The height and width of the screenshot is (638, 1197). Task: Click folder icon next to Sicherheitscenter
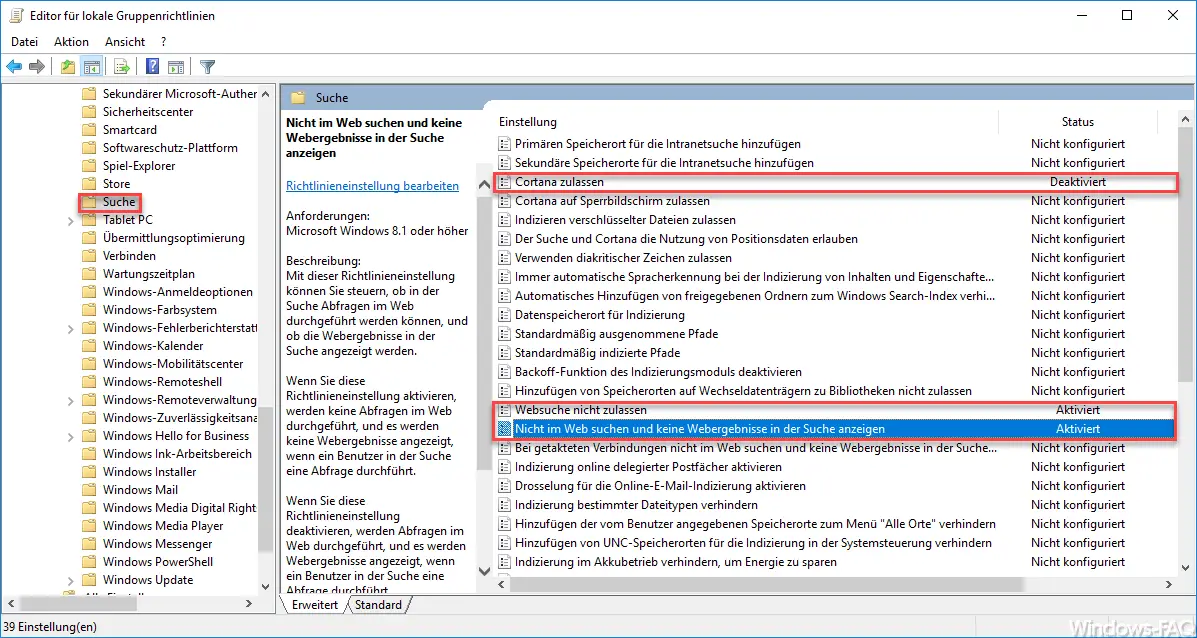tap(89, 111)
